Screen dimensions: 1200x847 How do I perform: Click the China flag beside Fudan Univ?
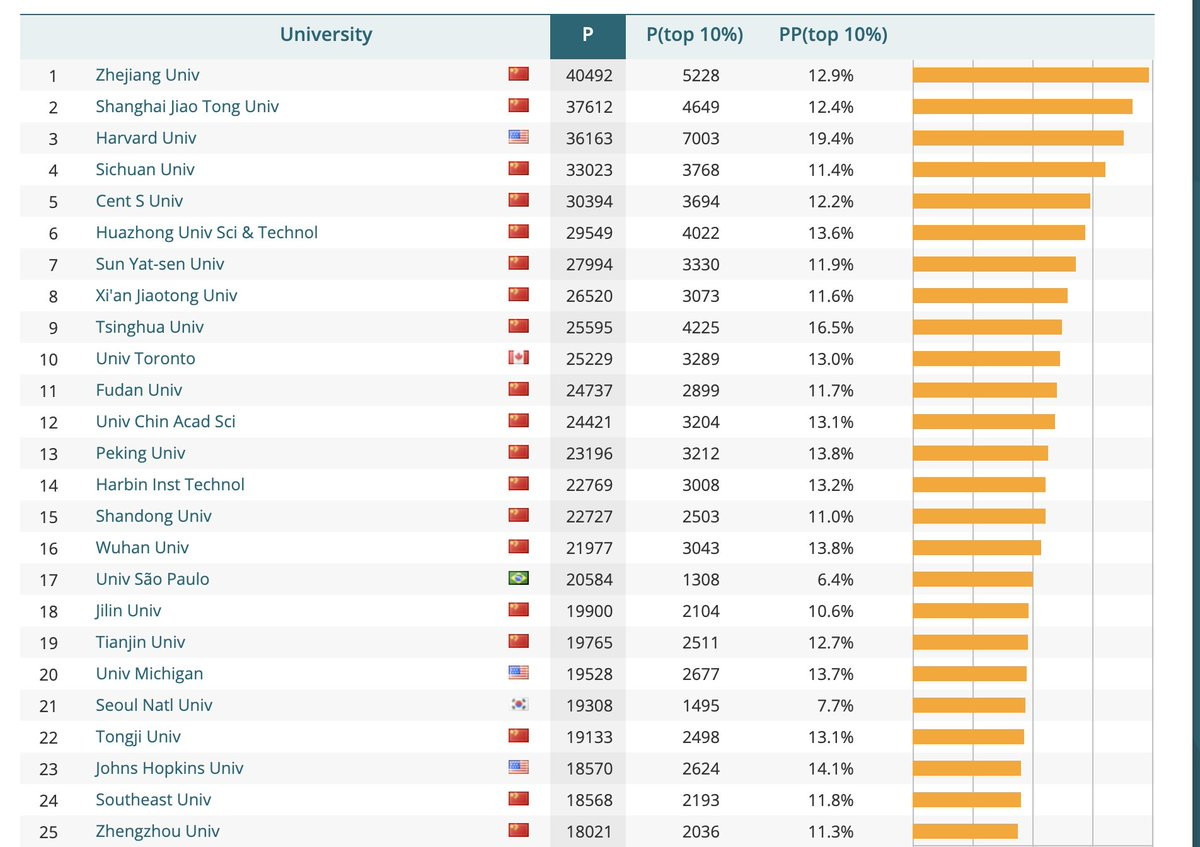pos(518,389)
